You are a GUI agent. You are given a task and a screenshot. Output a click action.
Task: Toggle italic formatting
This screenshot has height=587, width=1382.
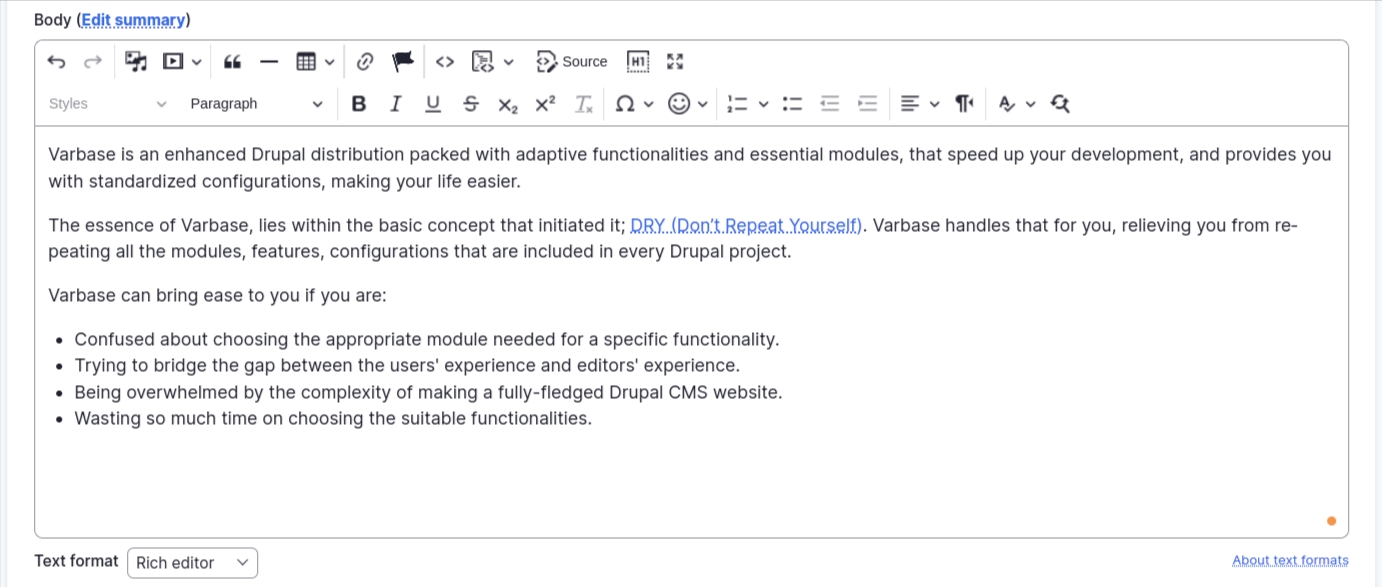[x=396, y=104]
